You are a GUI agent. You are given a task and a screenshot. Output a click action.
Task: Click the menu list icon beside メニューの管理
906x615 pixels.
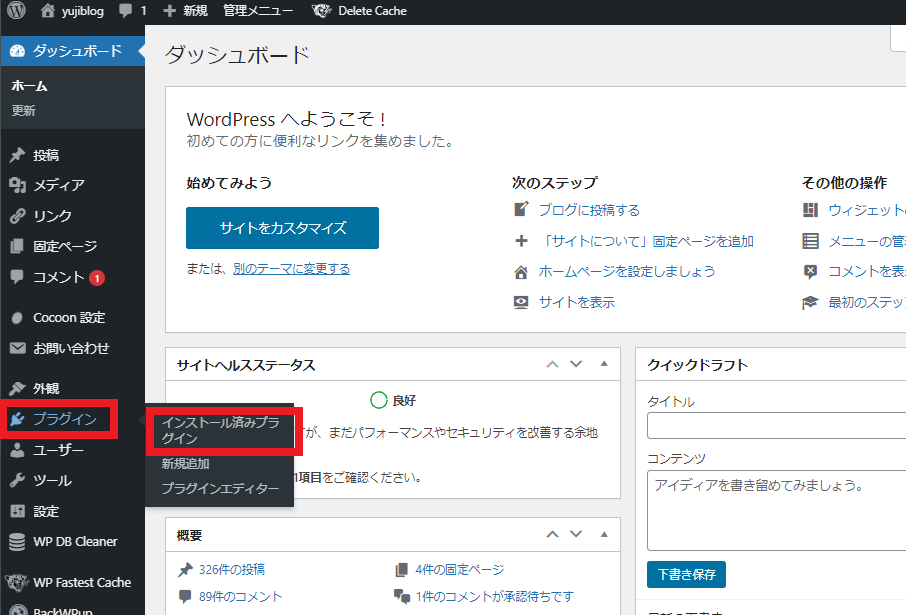coord(811,241)
